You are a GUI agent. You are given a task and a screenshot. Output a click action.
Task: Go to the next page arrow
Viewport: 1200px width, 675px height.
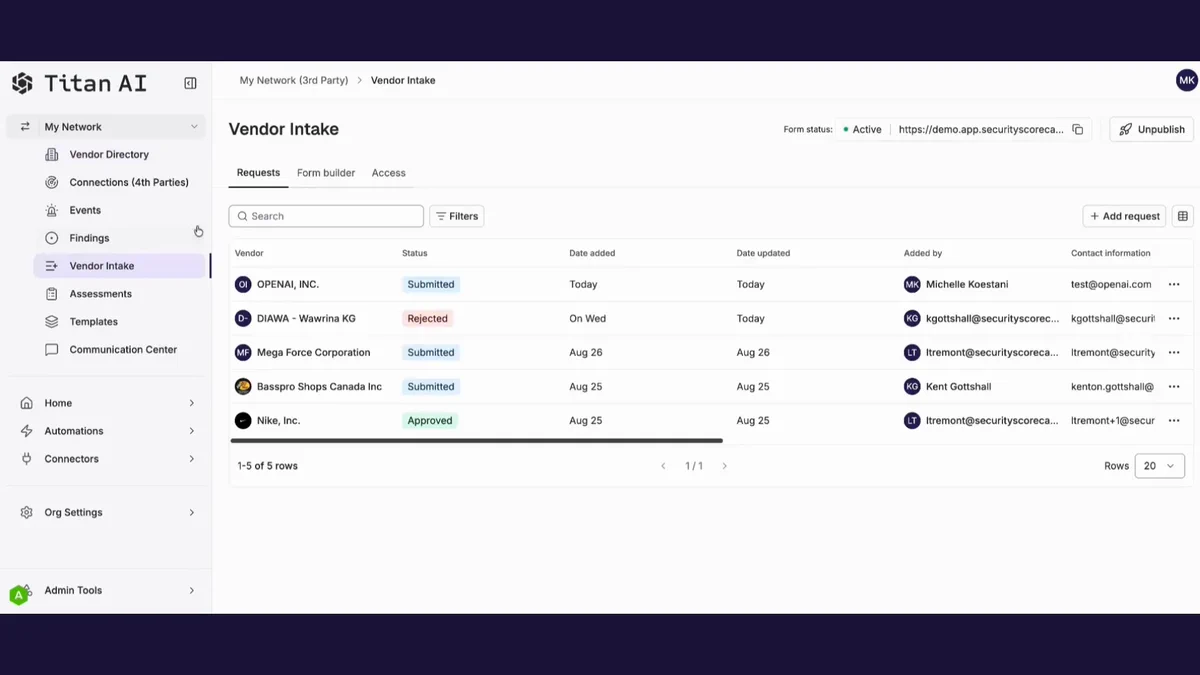pos(725,467)
